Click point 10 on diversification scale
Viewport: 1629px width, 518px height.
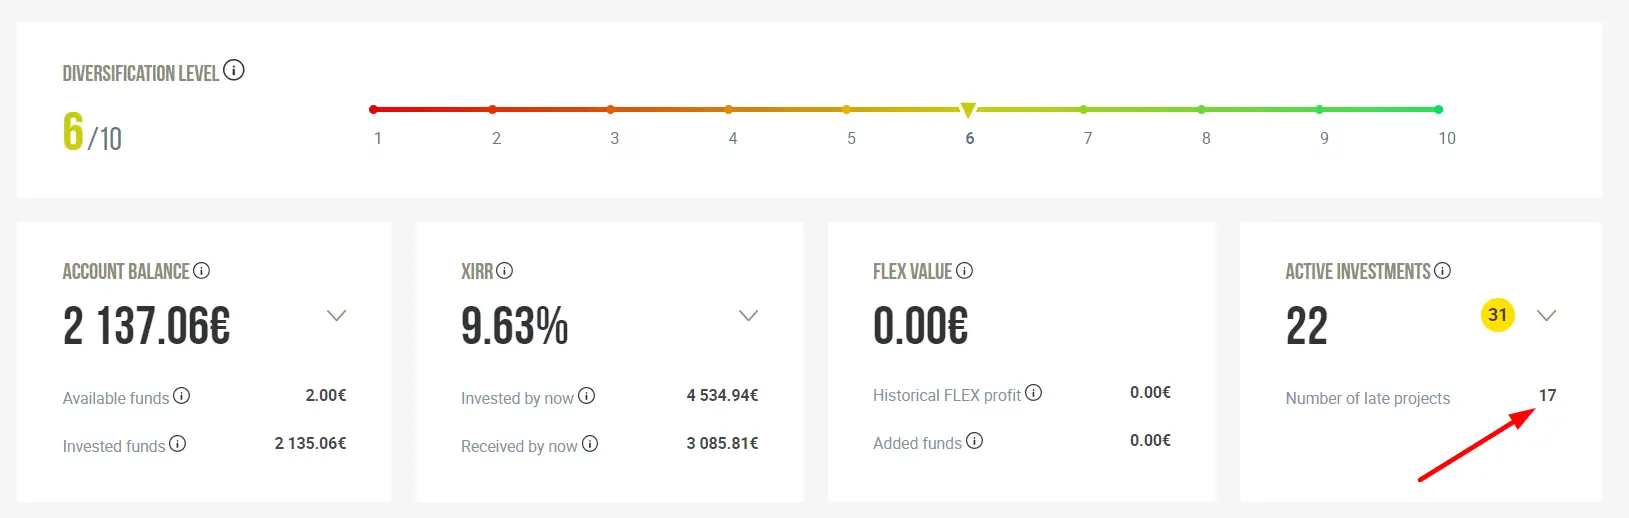[x=1439, y=109]
